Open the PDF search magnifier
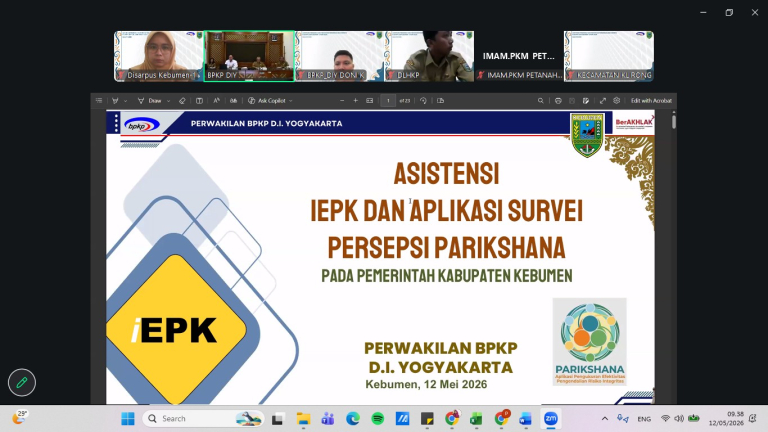 pyautogui.click(x=541, y=100)
